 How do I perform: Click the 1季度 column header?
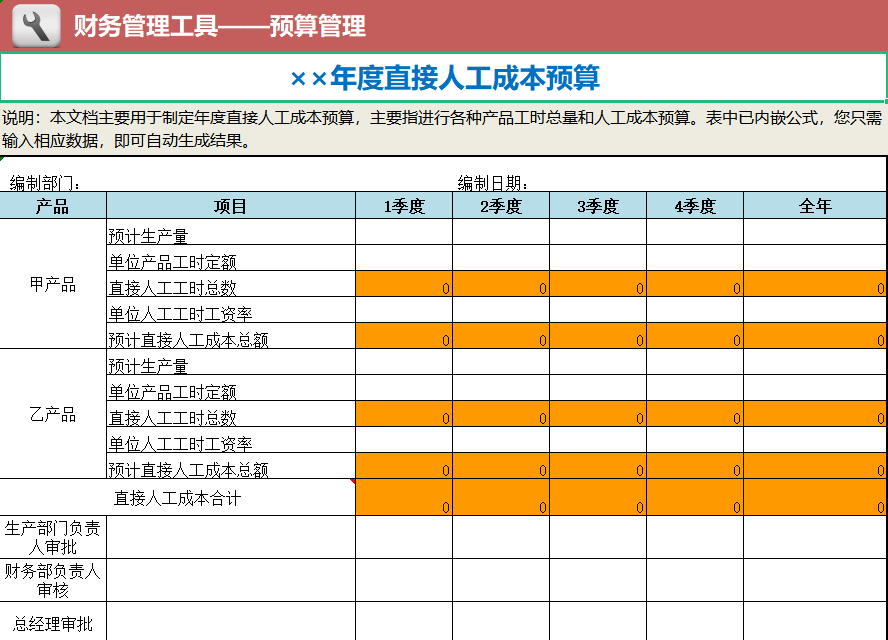[x=403, y=206]
